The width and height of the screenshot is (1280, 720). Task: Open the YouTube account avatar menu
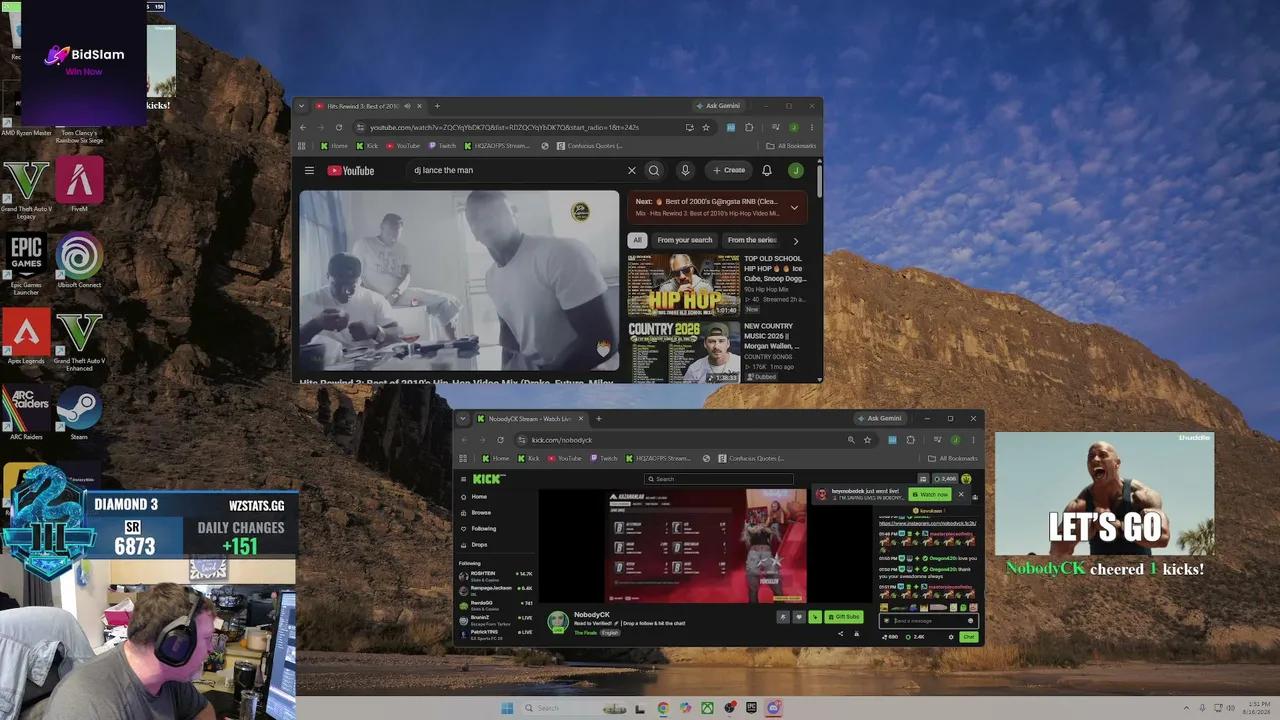coord(796,171)
